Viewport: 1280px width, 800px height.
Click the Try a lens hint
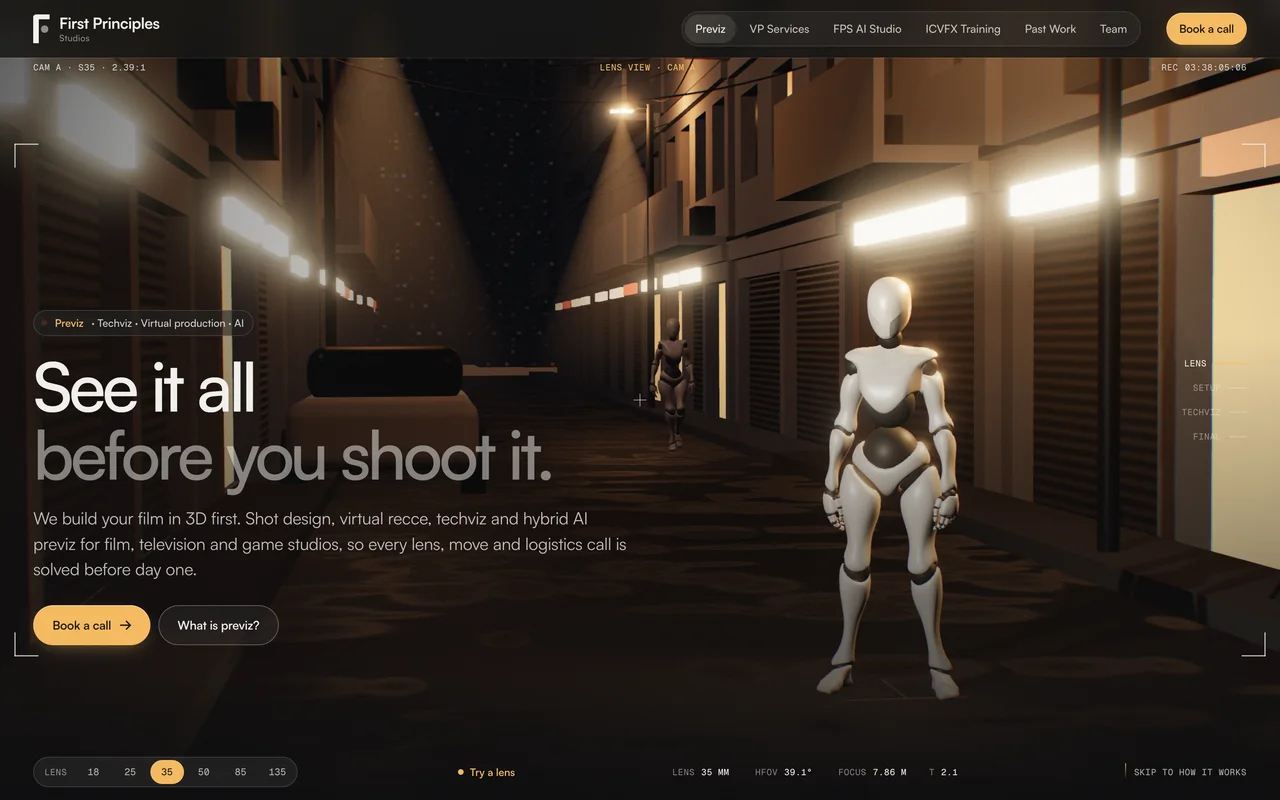click(x=486, y=772)
